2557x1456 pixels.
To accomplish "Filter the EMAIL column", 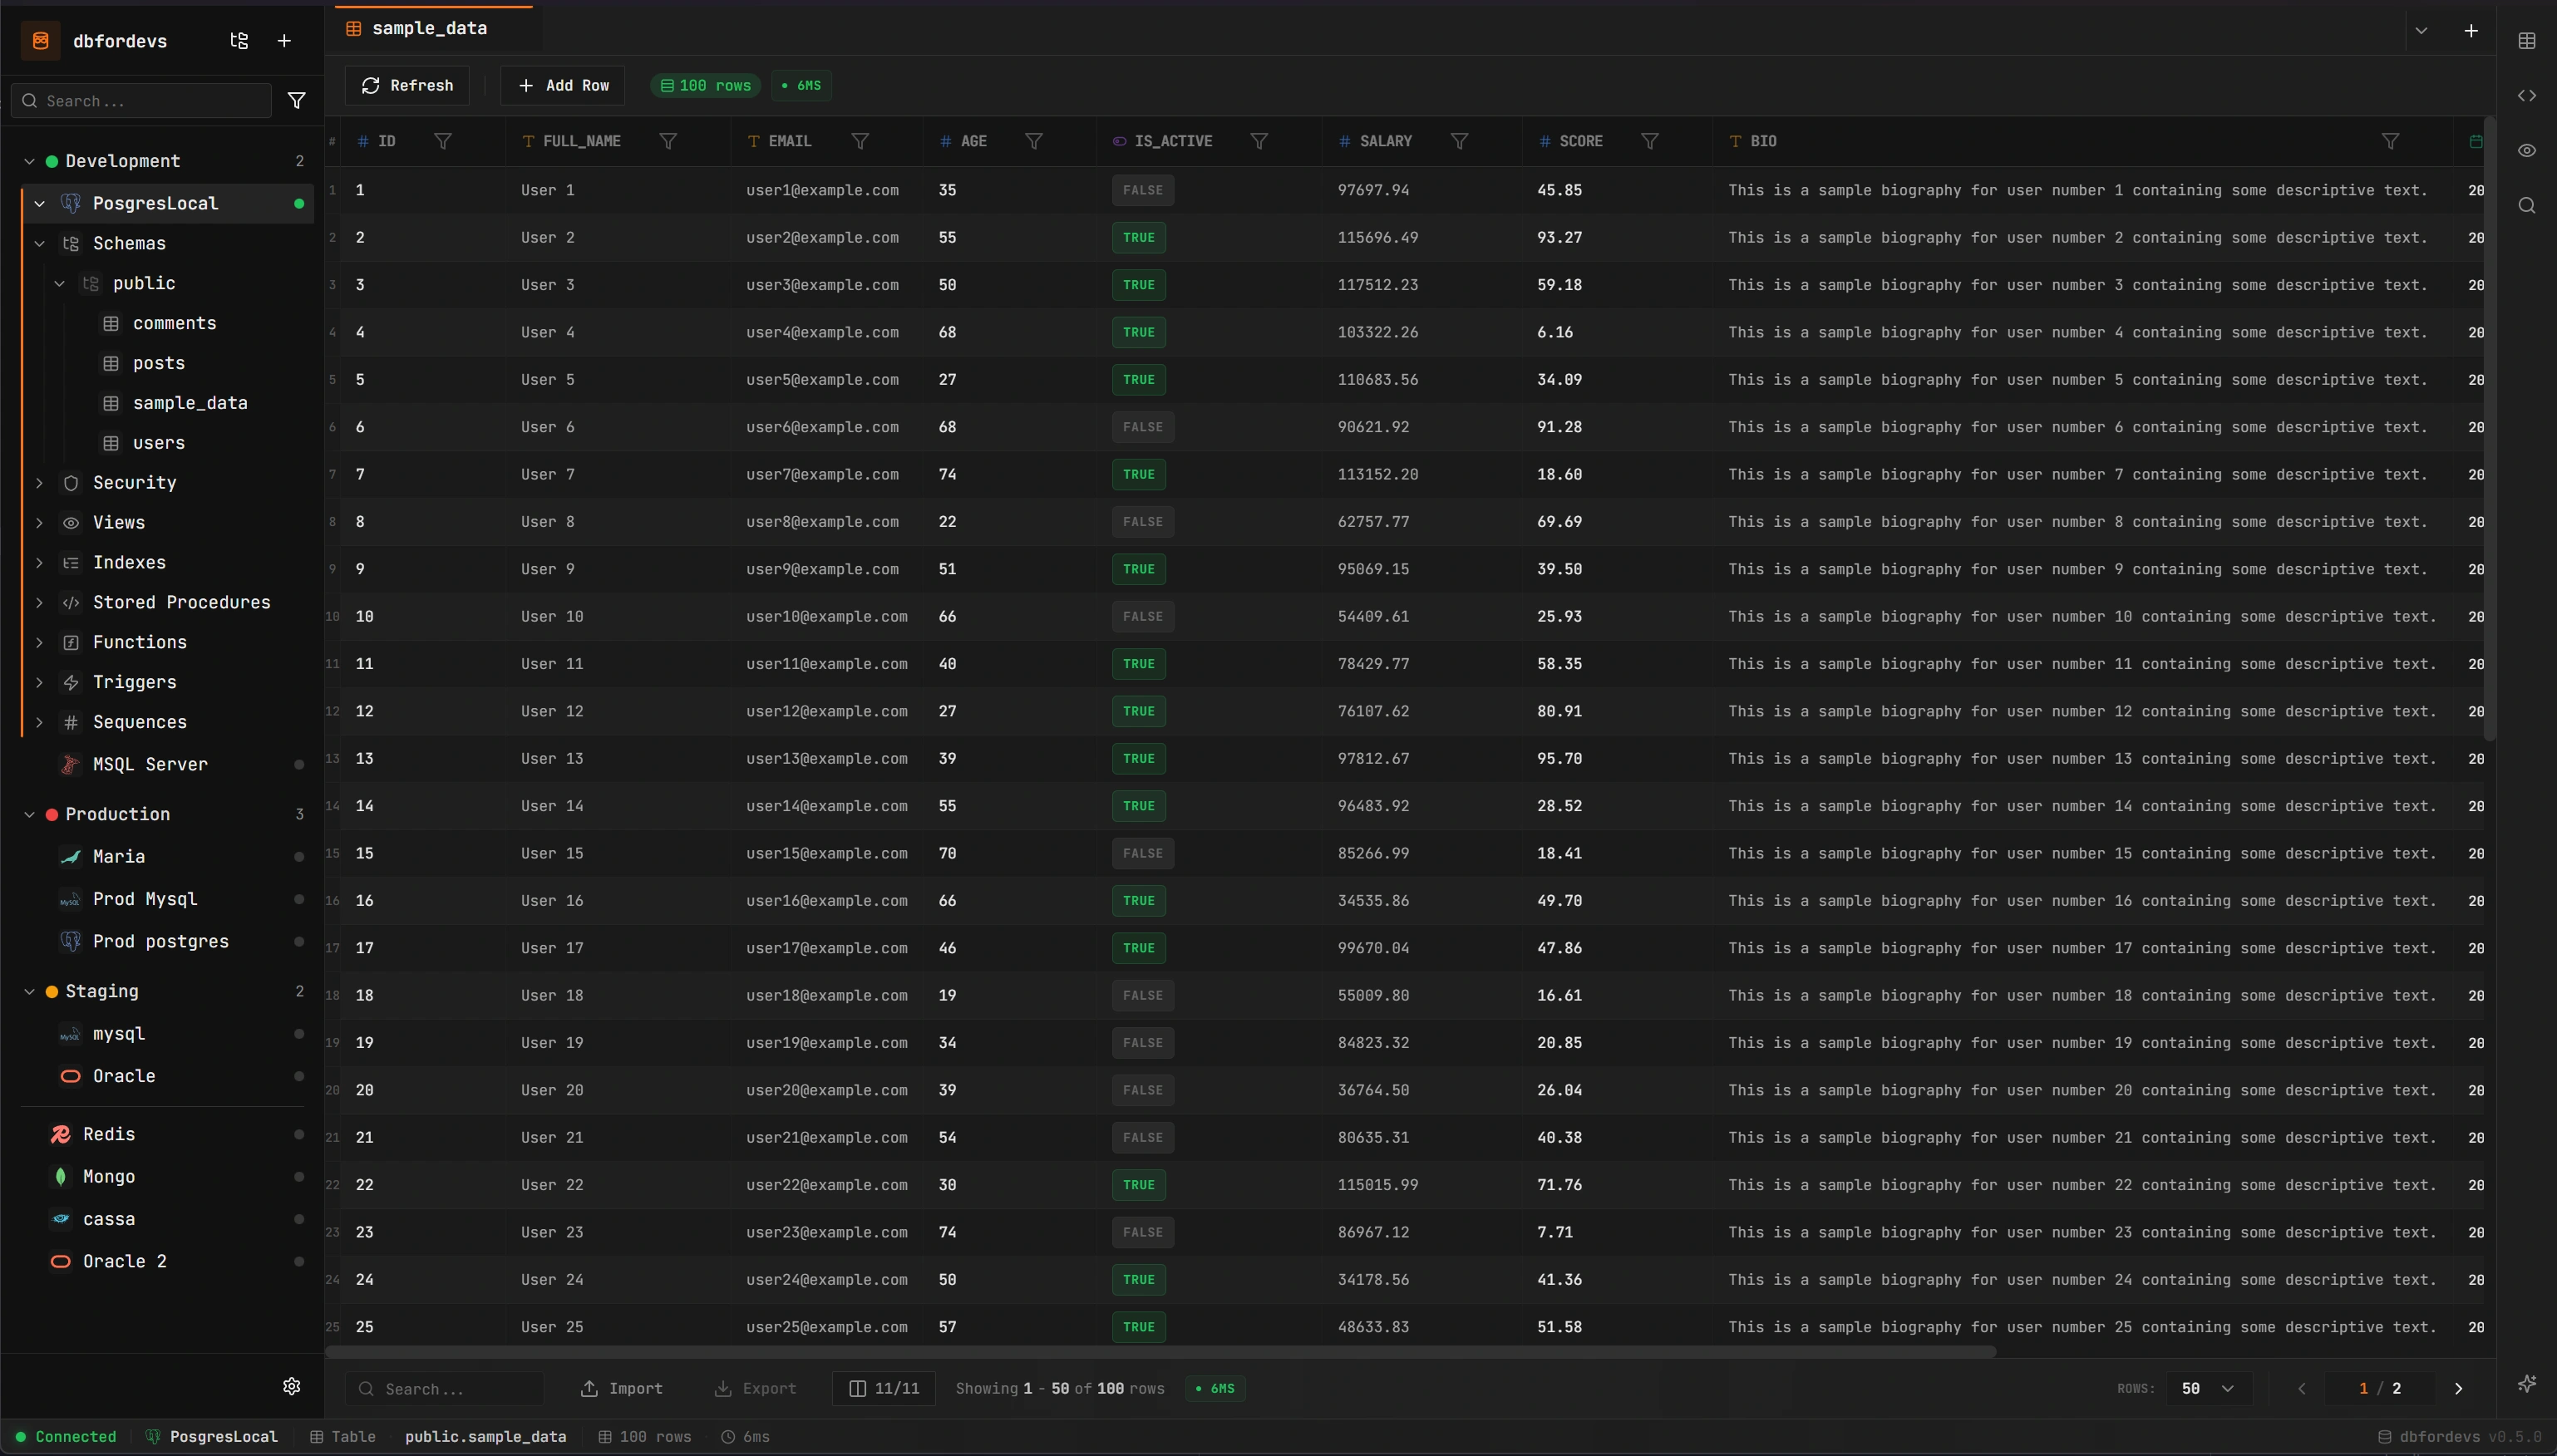I will (860, 142).
